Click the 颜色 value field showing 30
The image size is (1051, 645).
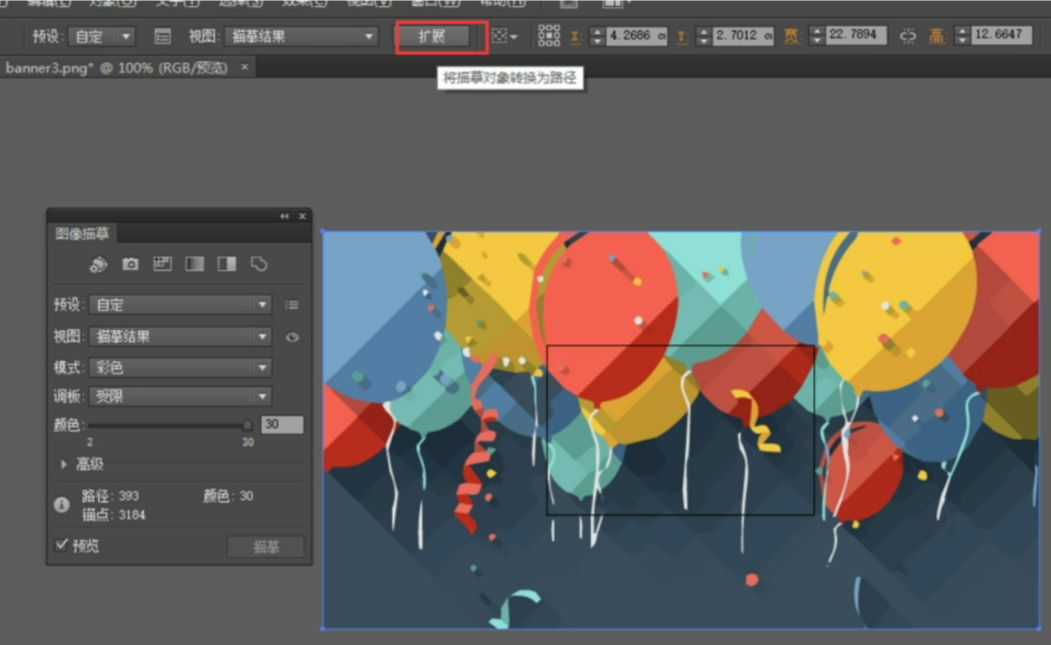(x=282, y=424)
